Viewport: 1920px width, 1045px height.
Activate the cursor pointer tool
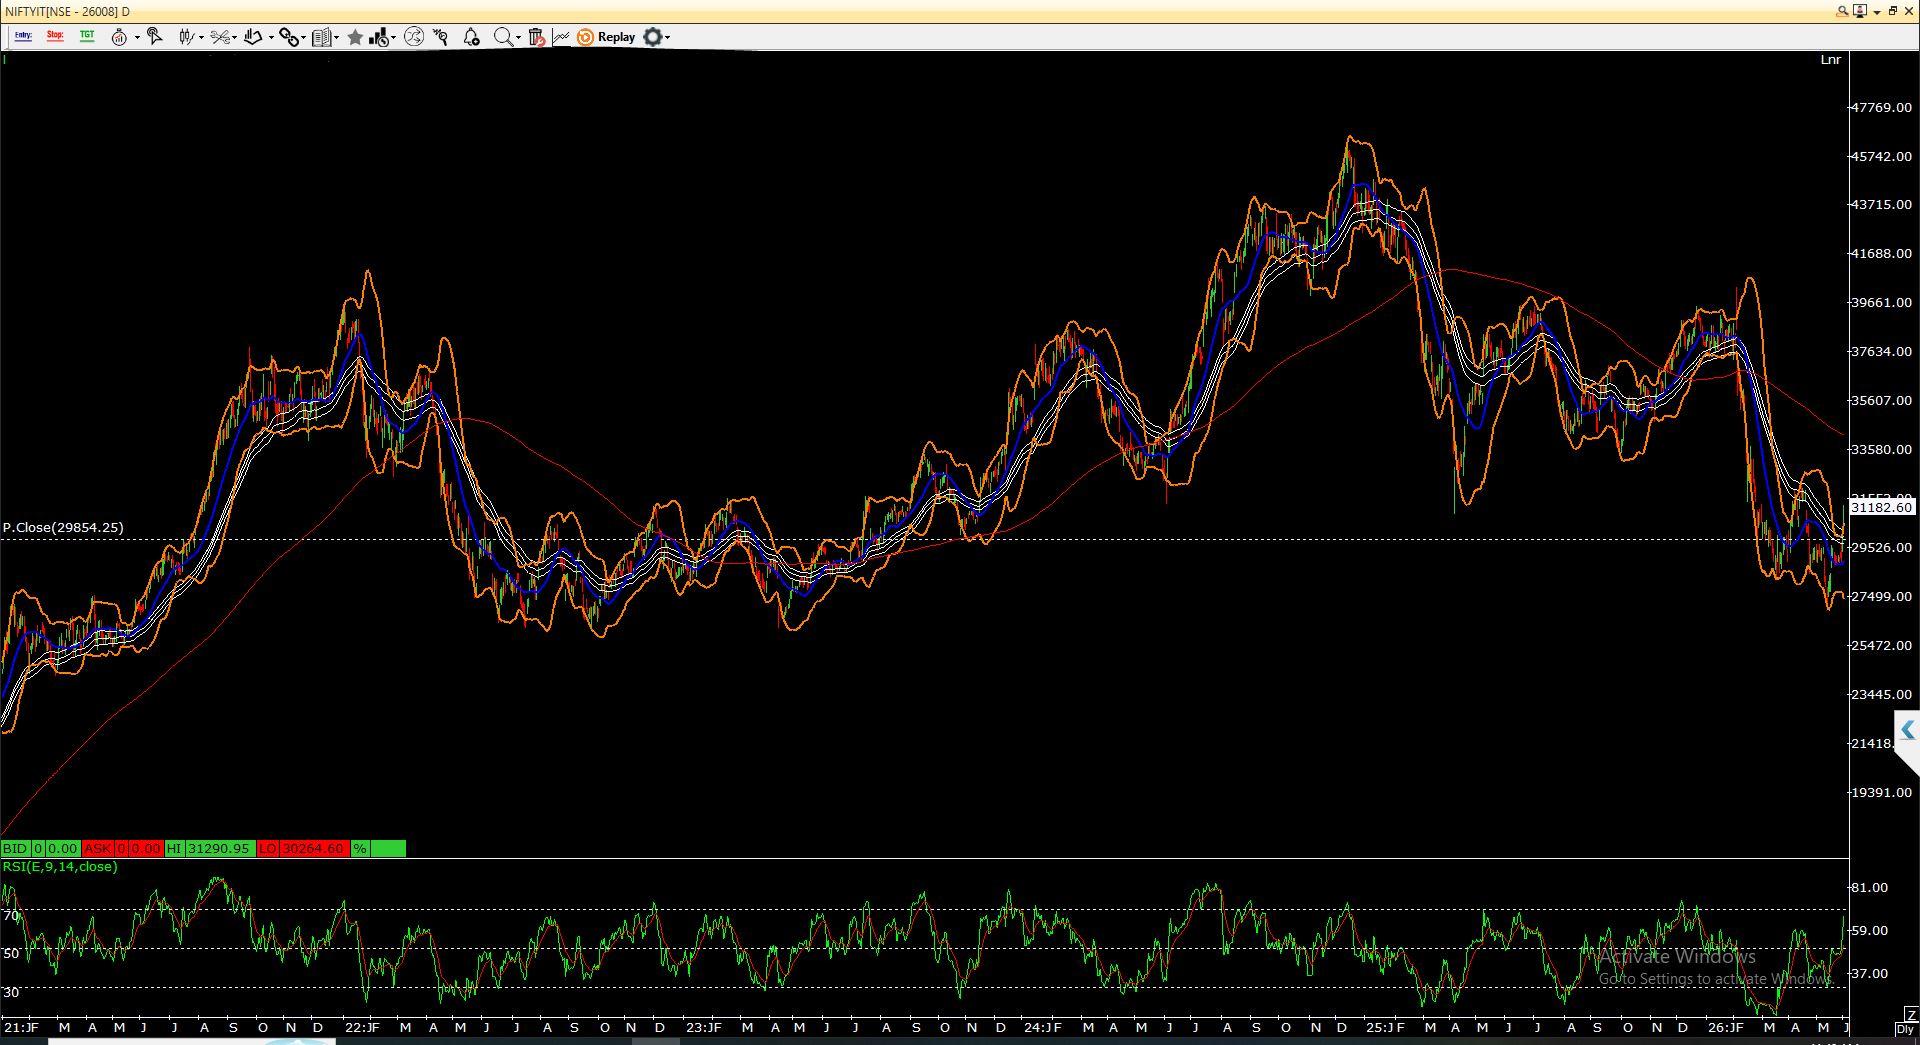pos(154,37)
